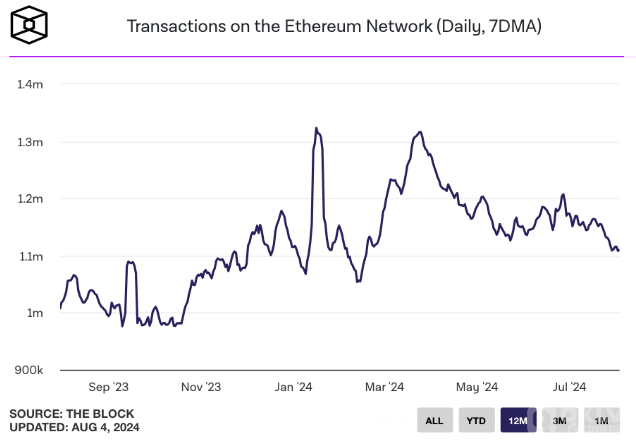Image resolution: width=636 pixels, height=441 pixels.
Task: Click the 1.4m y-axis label
Action: coord(30,85)
